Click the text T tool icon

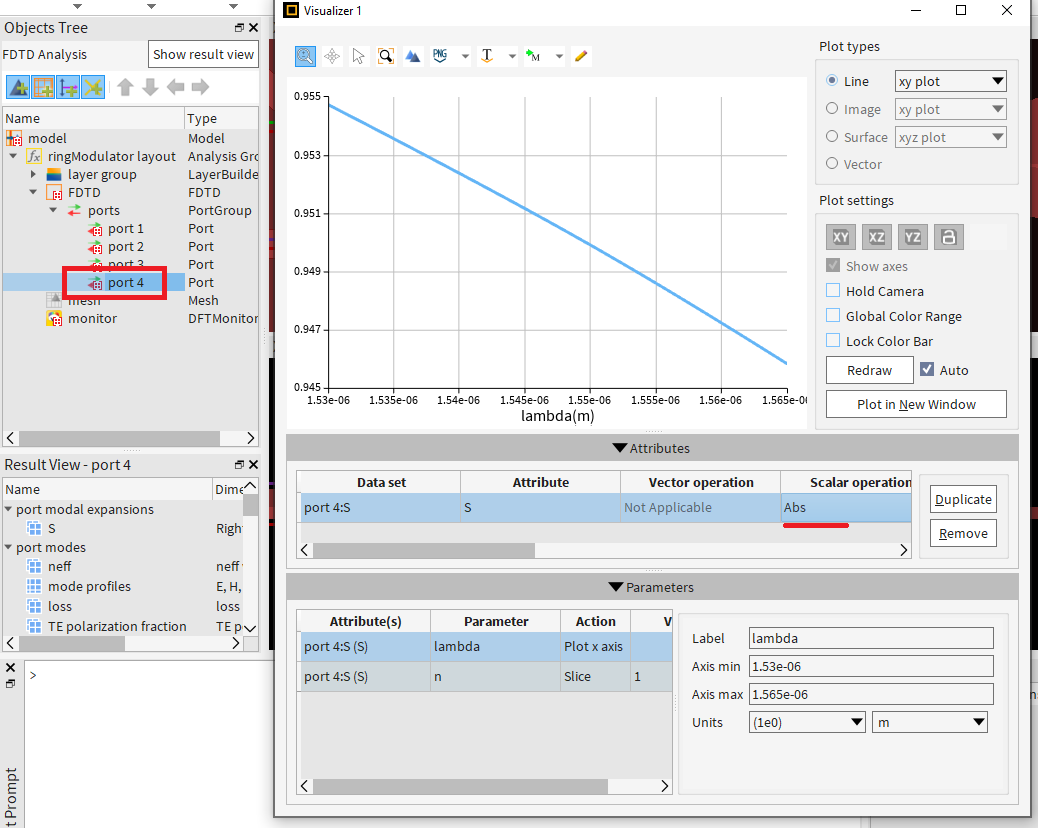click(487, 56)
